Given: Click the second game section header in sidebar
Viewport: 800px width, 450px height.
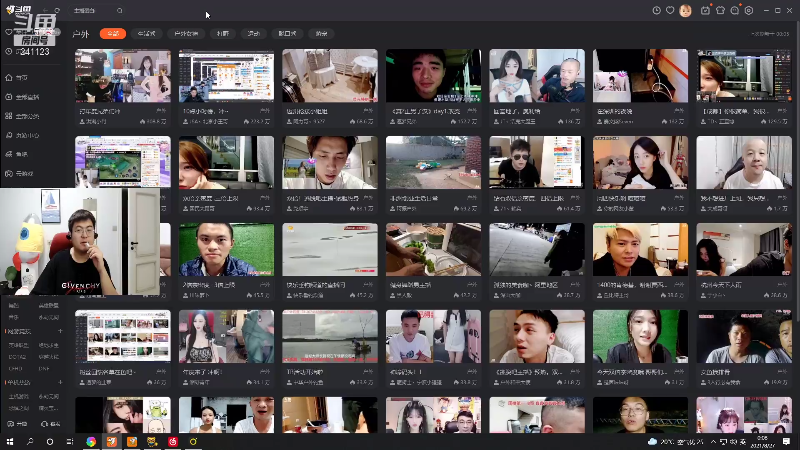Looking at the screenshot, I should (19, 382).
